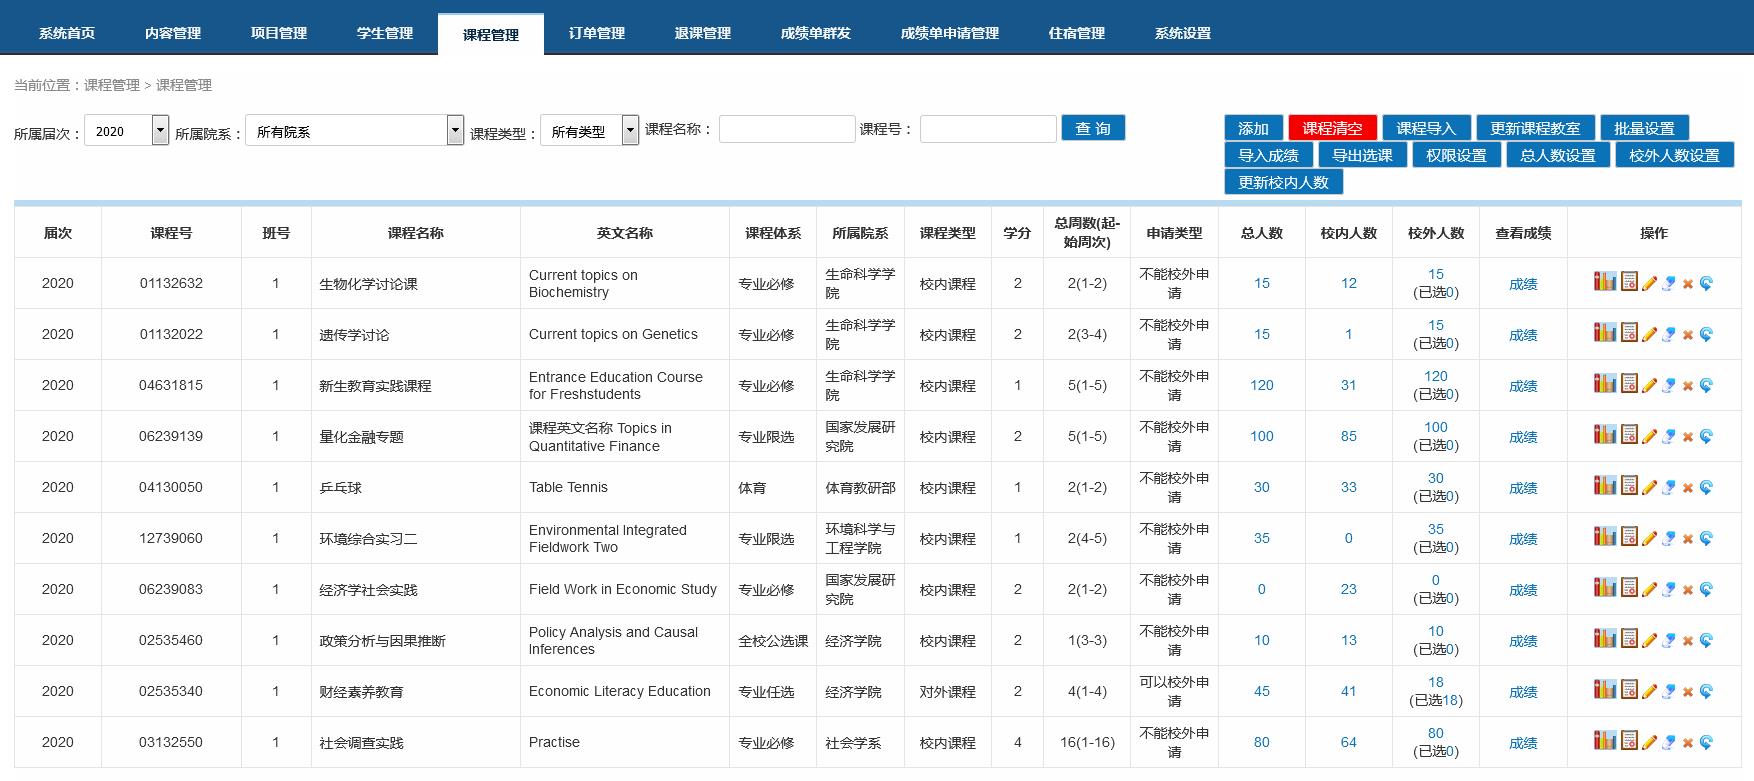Click the books icon for 生物化学讨论课

pos(1604,282)
